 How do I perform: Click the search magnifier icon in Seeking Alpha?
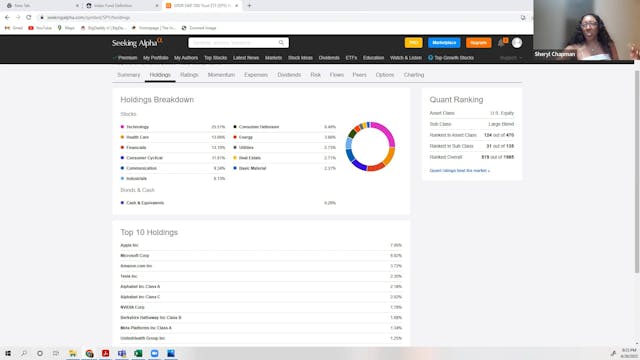[x=281, y=42]
